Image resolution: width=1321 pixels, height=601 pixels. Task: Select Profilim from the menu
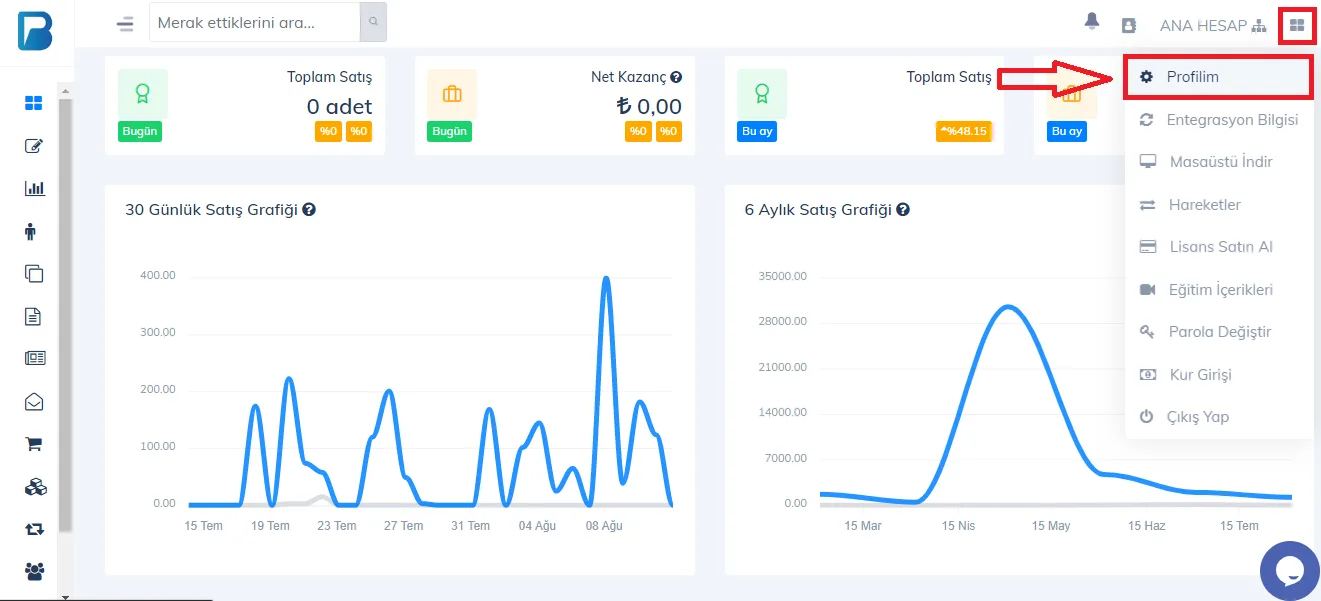tap(1219, 77)
